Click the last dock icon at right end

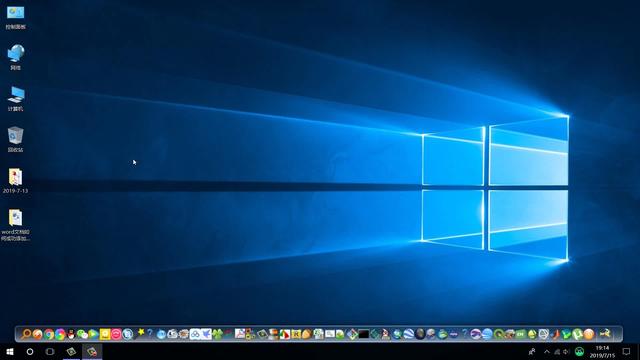click(x=604, y=333)
